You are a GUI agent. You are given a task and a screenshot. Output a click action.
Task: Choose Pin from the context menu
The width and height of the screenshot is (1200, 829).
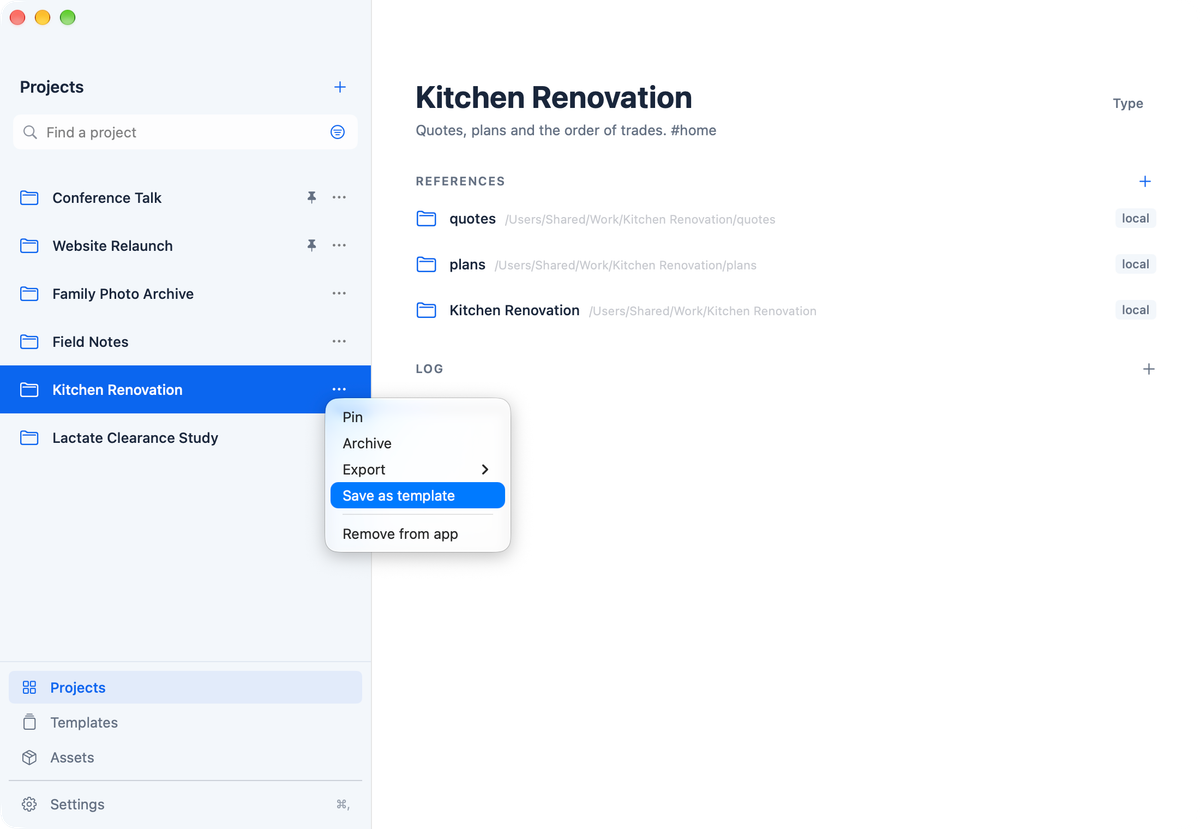pyautogui.click(x=418, y=417)
